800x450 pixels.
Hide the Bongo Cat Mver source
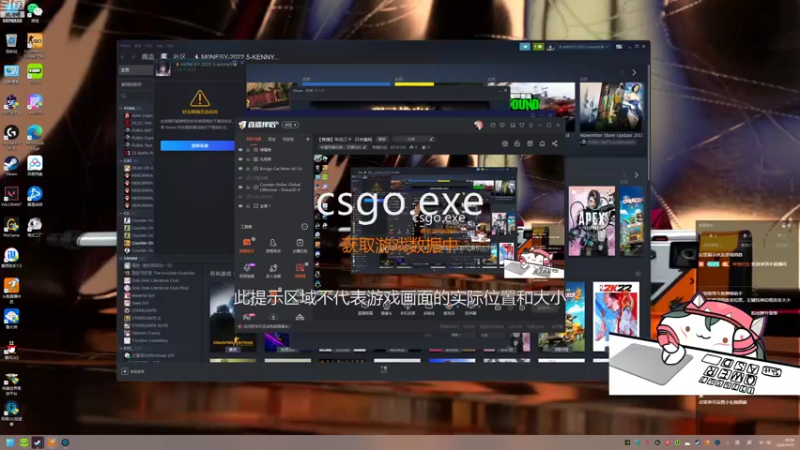coord(241,168)
